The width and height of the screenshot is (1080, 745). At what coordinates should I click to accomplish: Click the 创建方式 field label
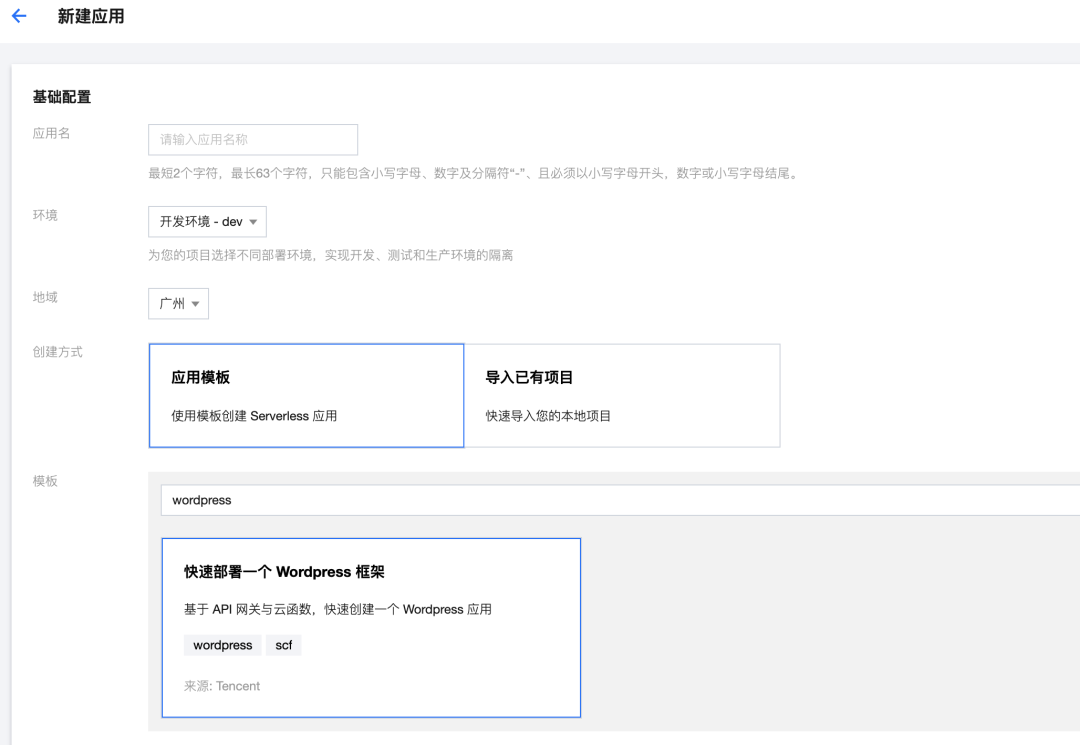(x=59, y=351)
